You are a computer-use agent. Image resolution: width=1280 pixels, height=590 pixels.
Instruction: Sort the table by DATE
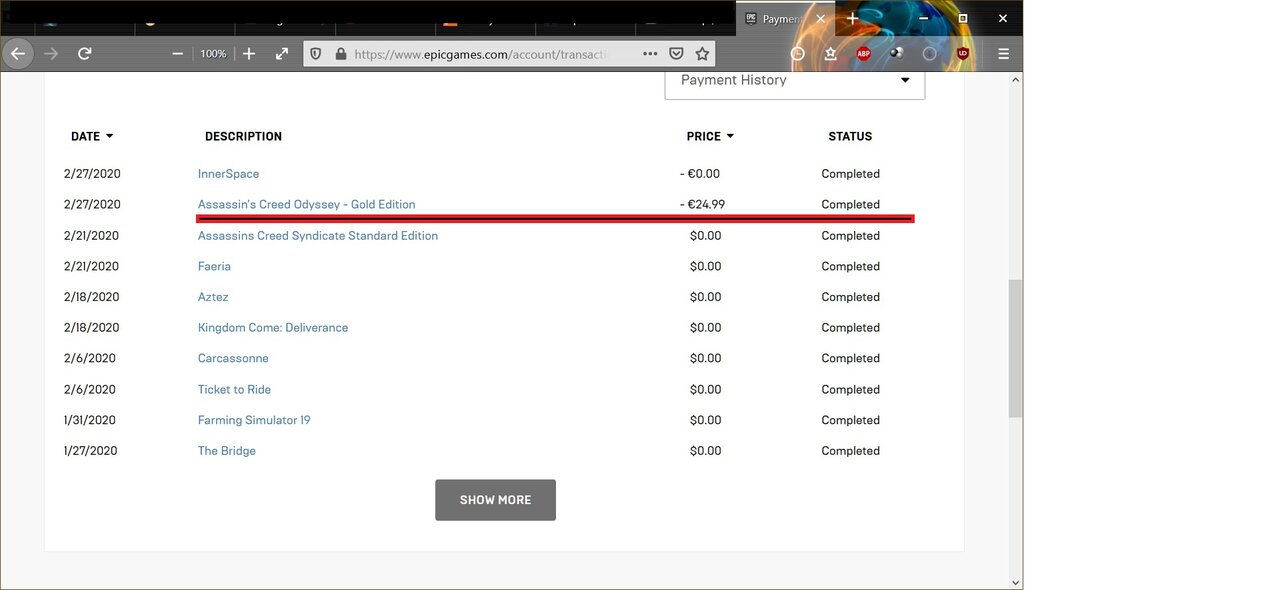pos(92,136)
